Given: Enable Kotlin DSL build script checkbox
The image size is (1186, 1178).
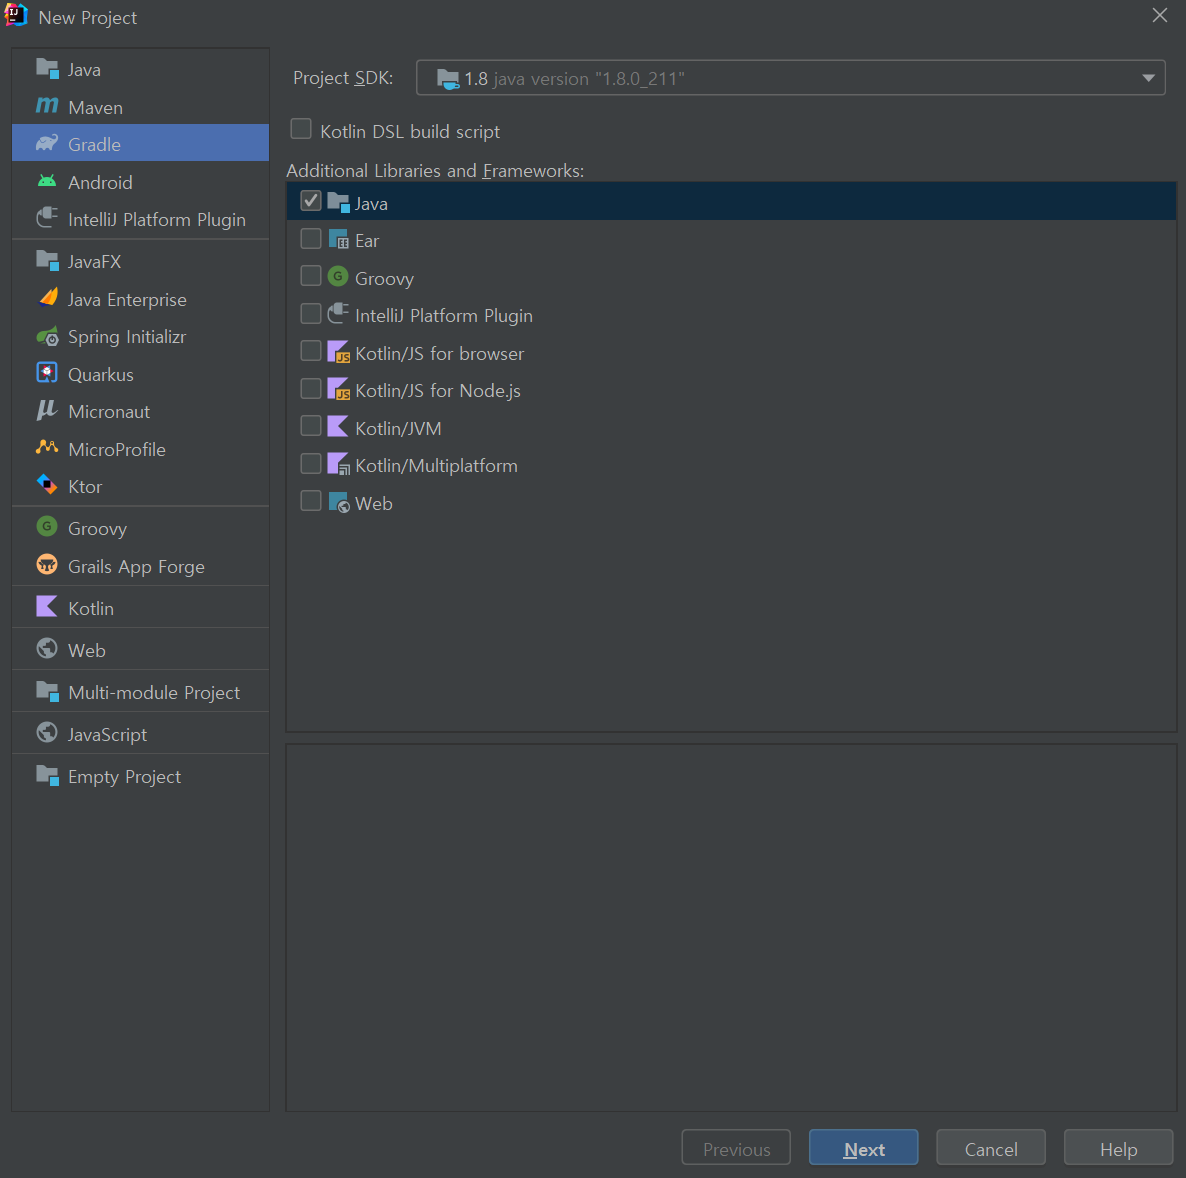Looking at the screenshot, I should [x=301, y=129].
